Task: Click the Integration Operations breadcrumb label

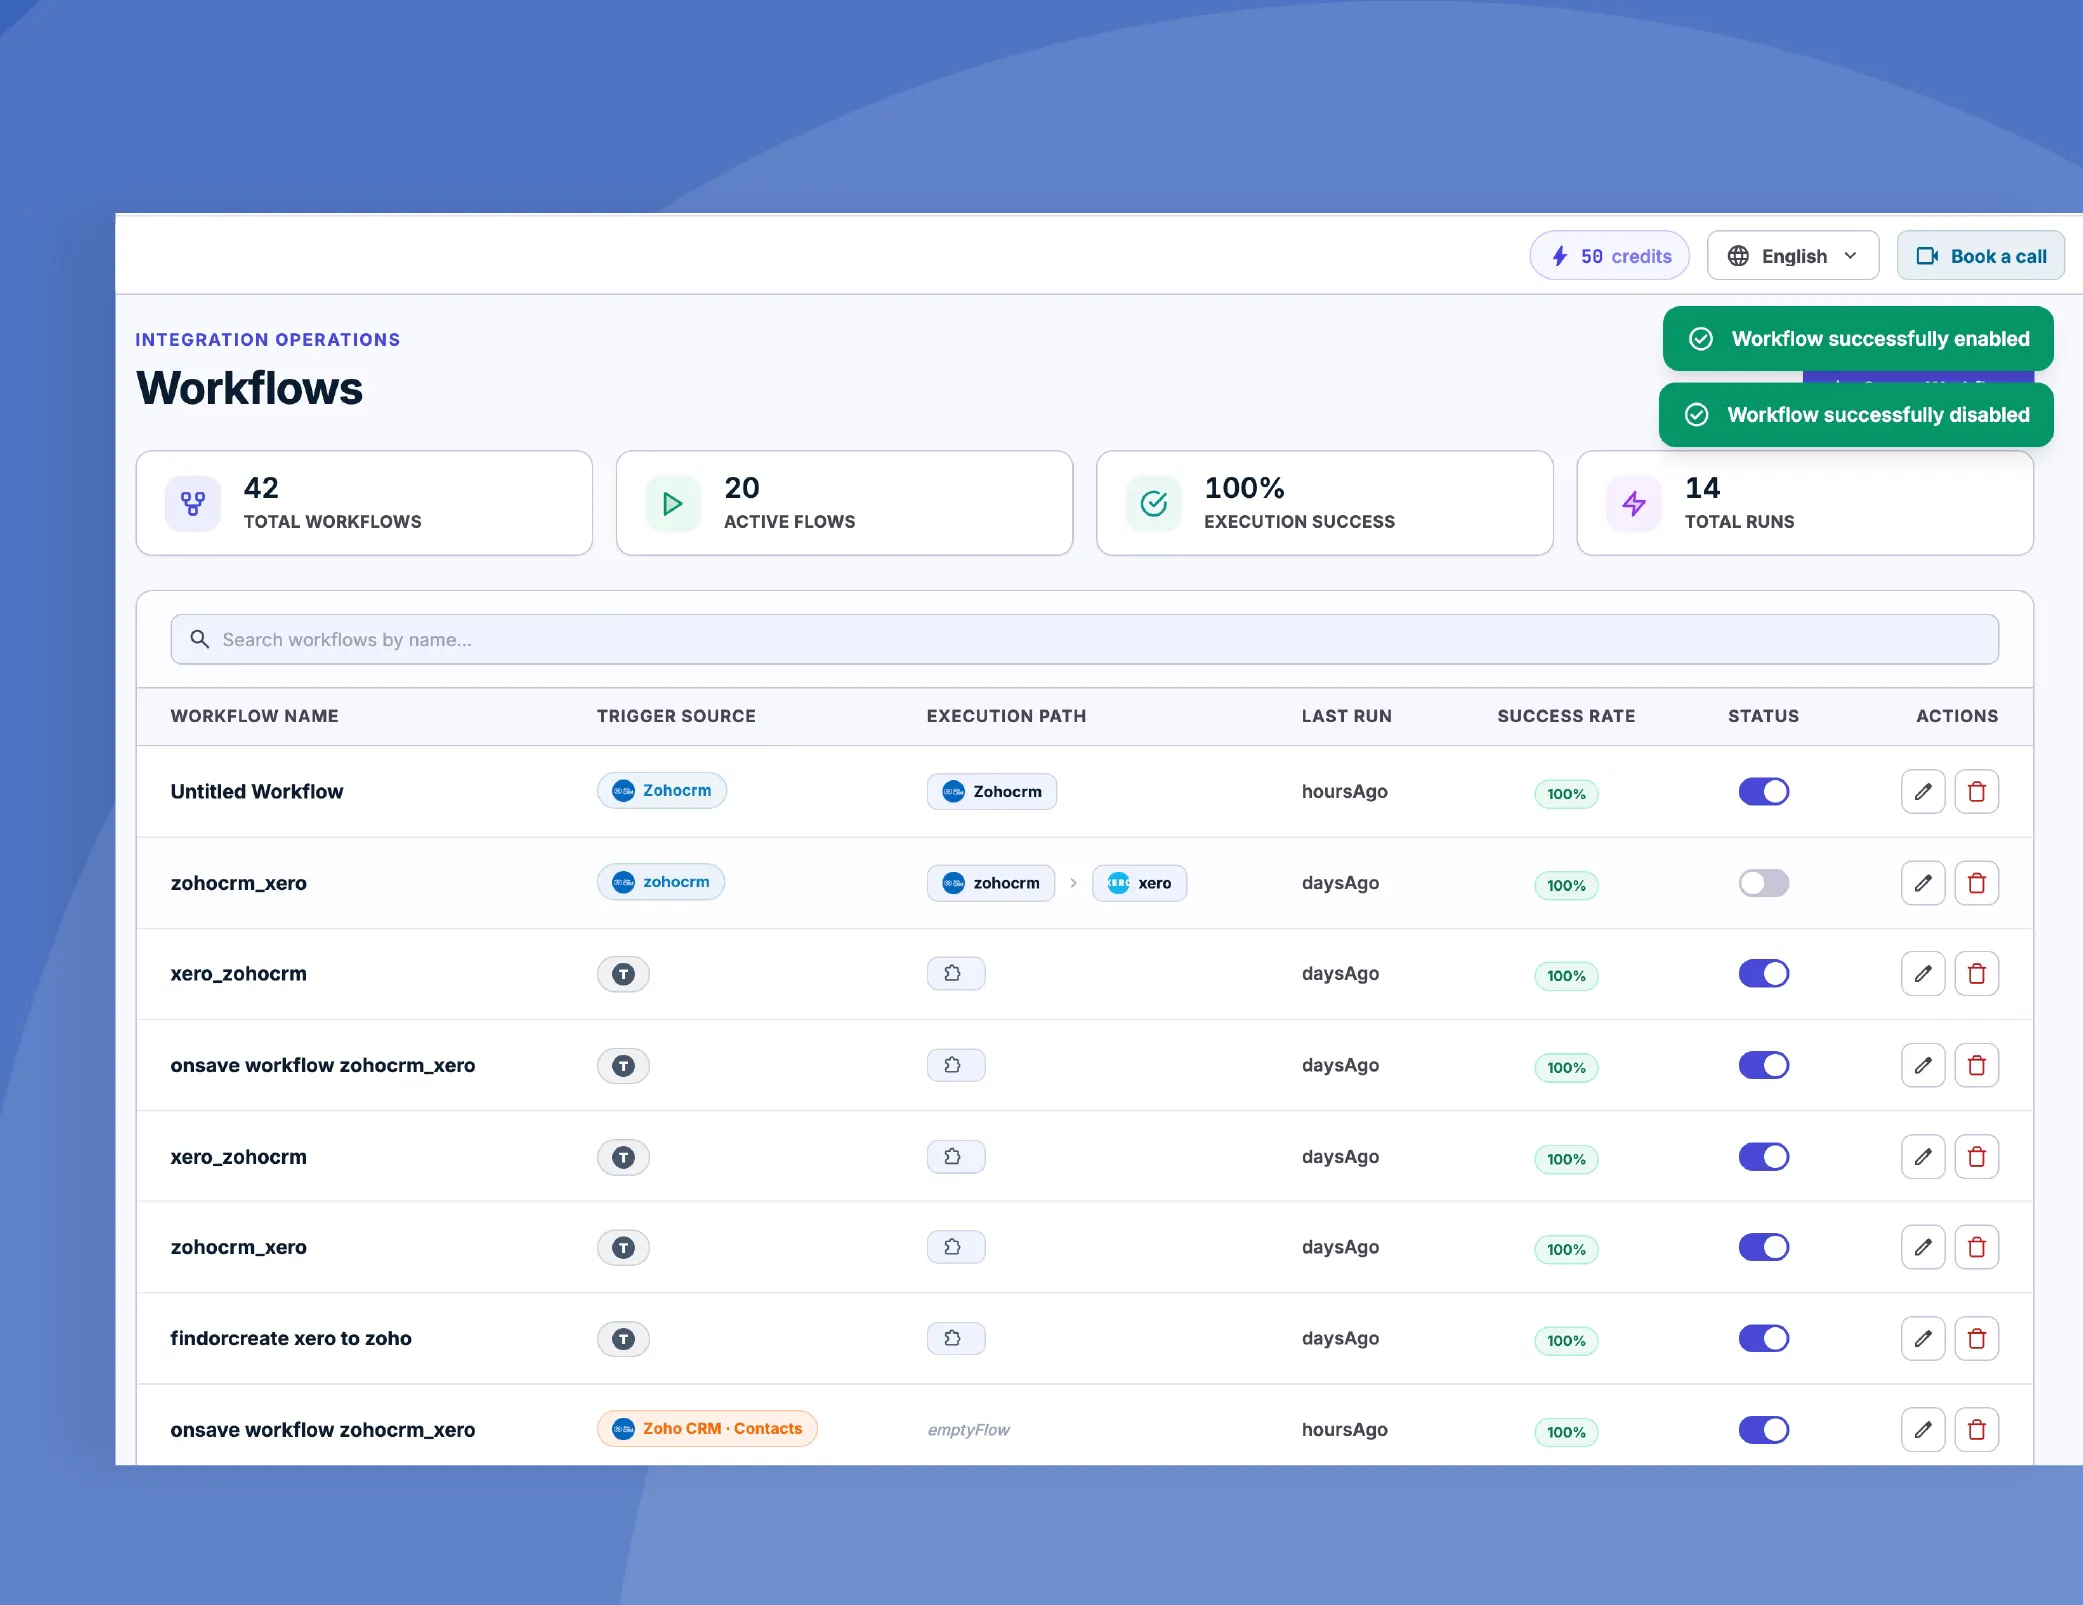Action: 267,340
